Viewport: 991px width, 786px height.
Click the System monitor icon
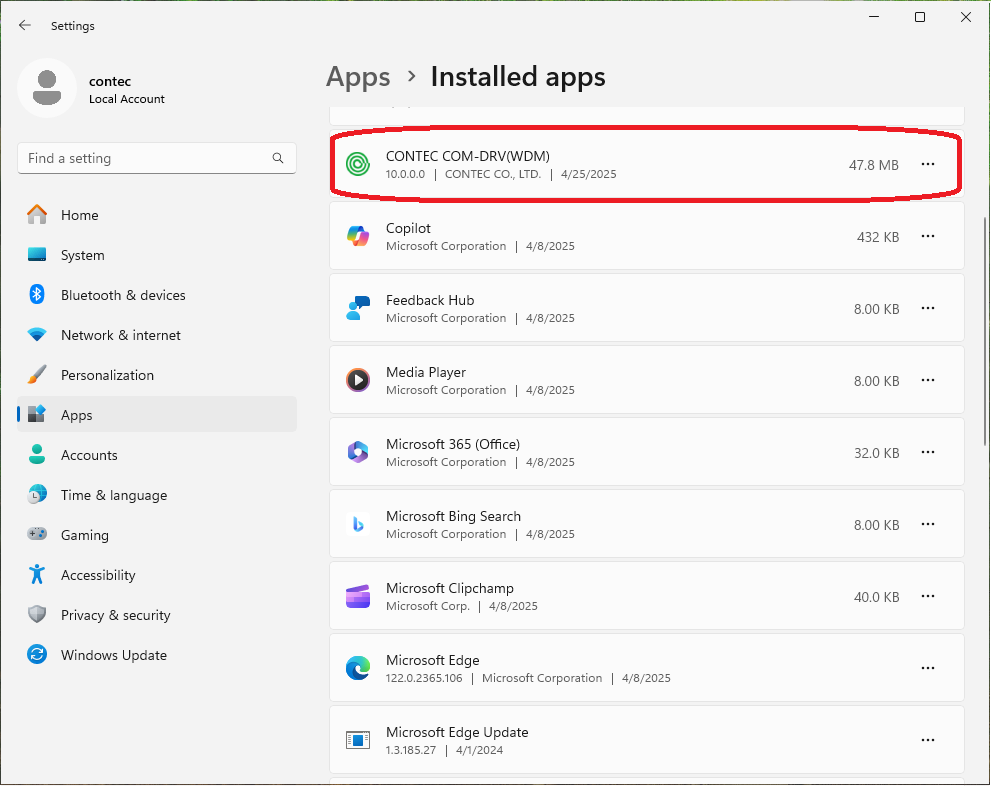click(37, 255)
